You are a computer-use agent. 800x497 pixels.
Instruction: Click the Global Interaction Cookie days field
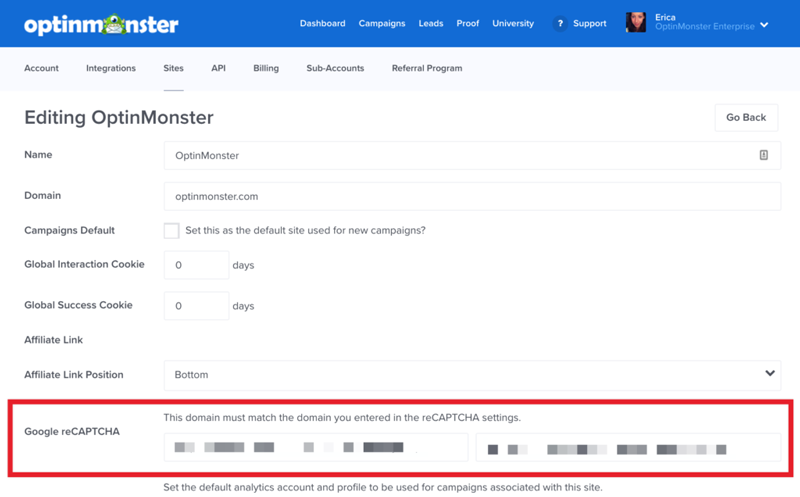click(196, 265)
